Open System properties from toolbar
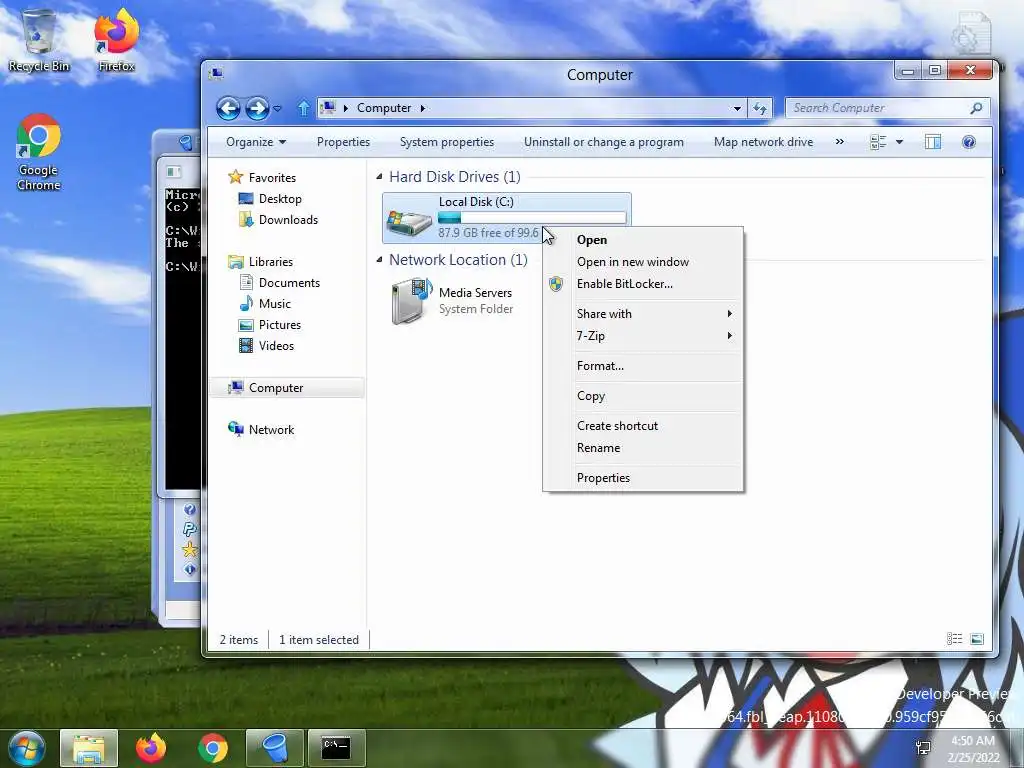The width and height of the screenshot is (1024, 768). [x=447, y=142]
